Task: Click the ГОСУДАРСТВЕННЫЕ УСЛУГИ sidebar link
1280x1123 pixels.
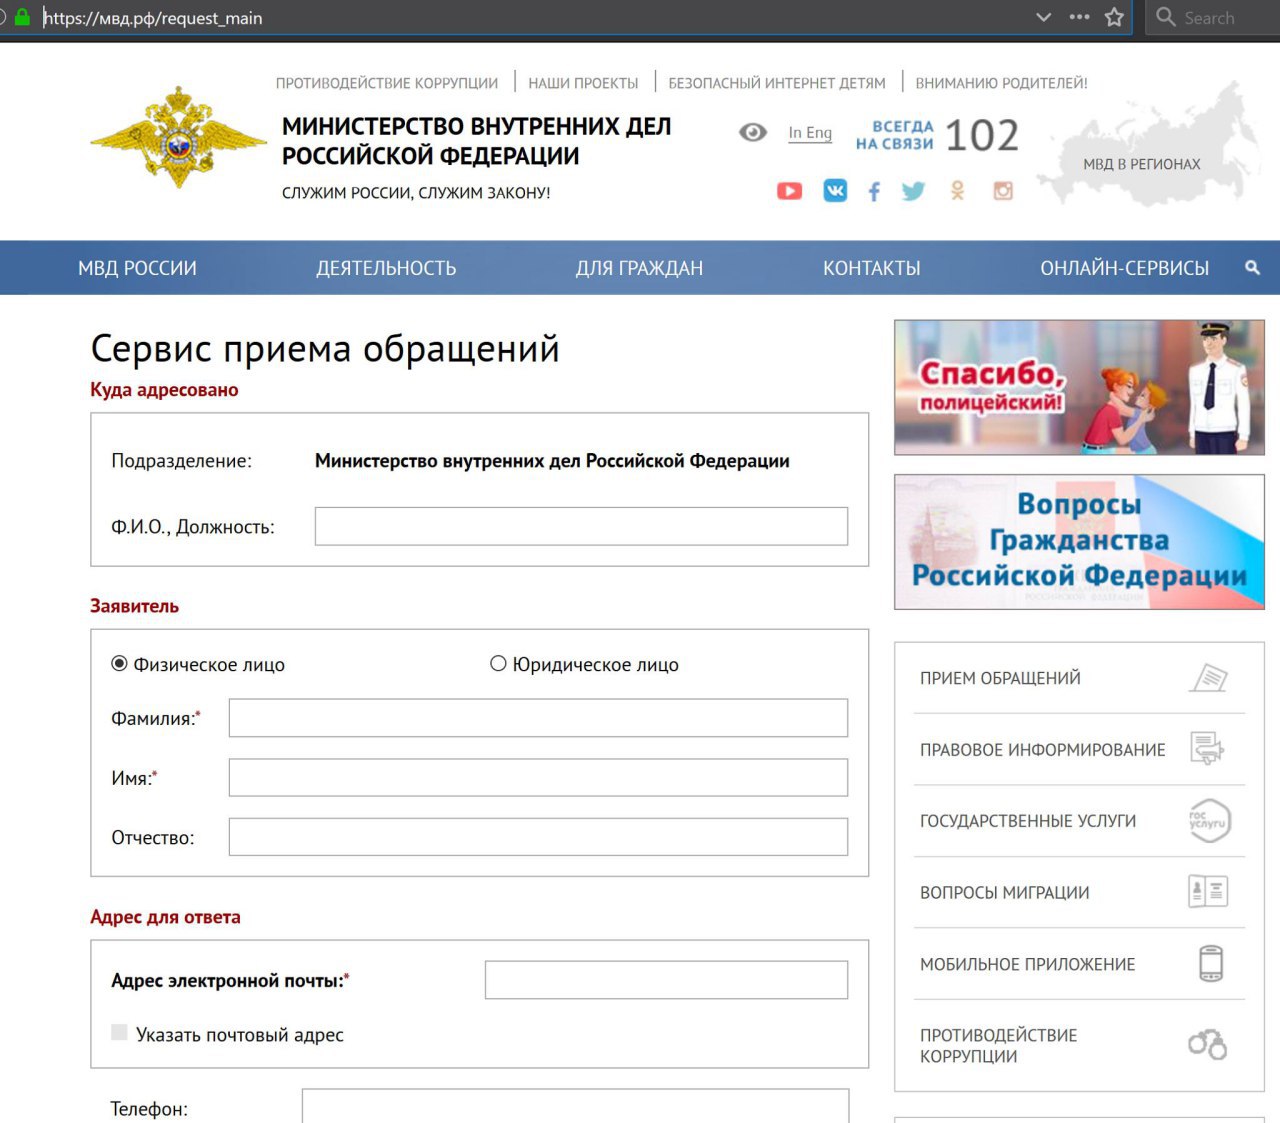Action: pos(1028,821)
